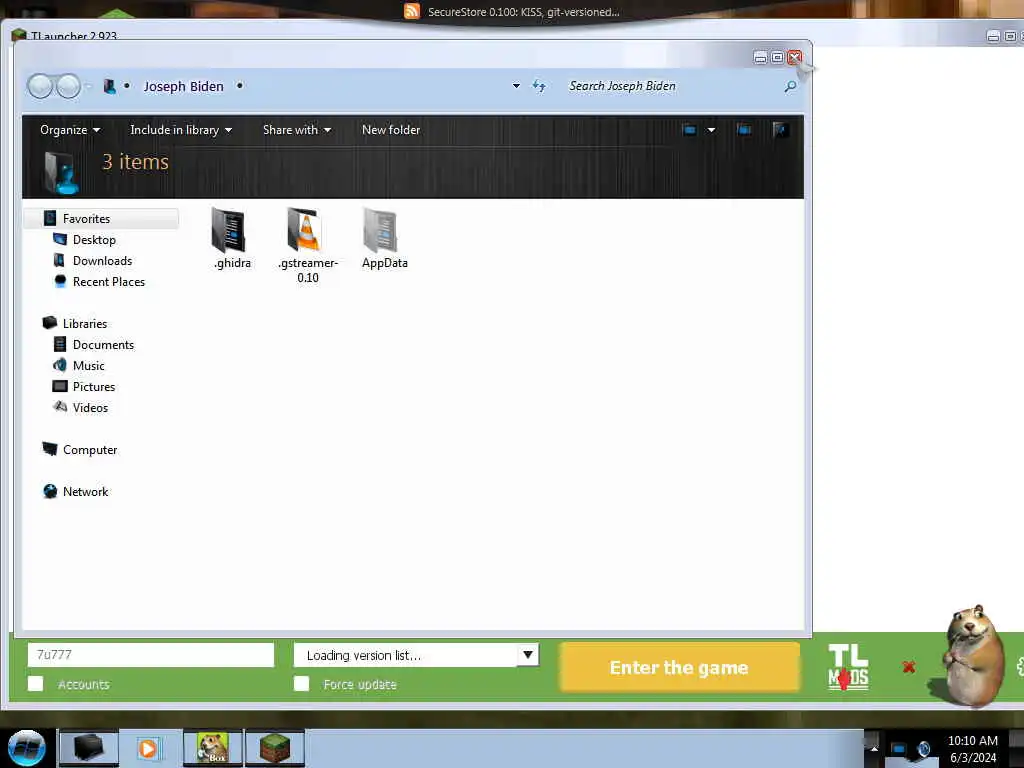1024x768 pixels.
Task: Click New folder in the toolbar
Action: click(391, 130)
